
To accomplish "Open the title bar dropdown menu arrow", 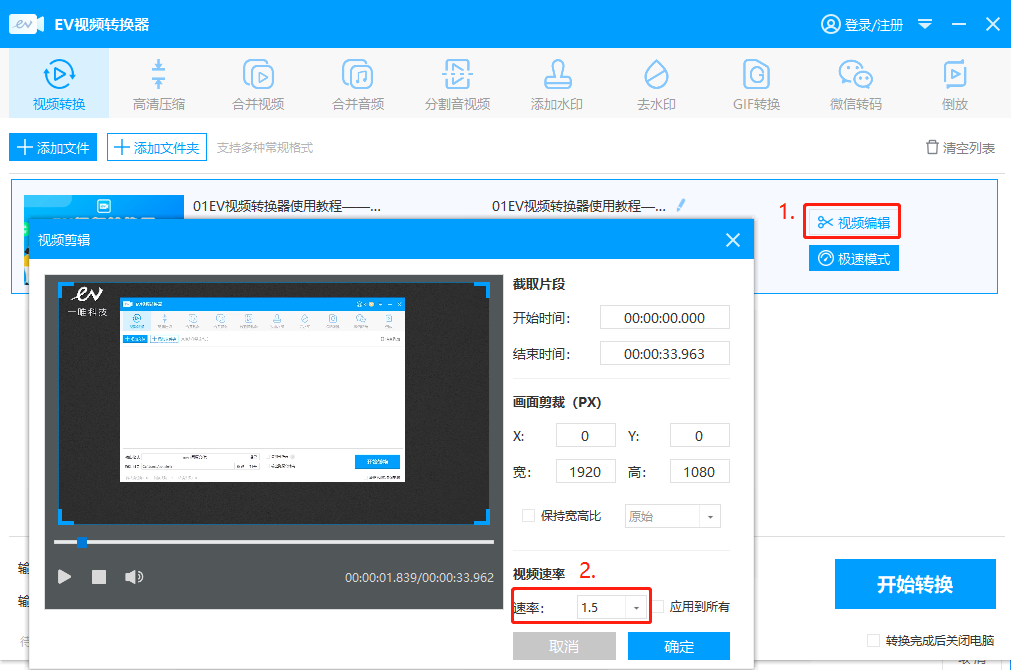I will tap(925, 24).
